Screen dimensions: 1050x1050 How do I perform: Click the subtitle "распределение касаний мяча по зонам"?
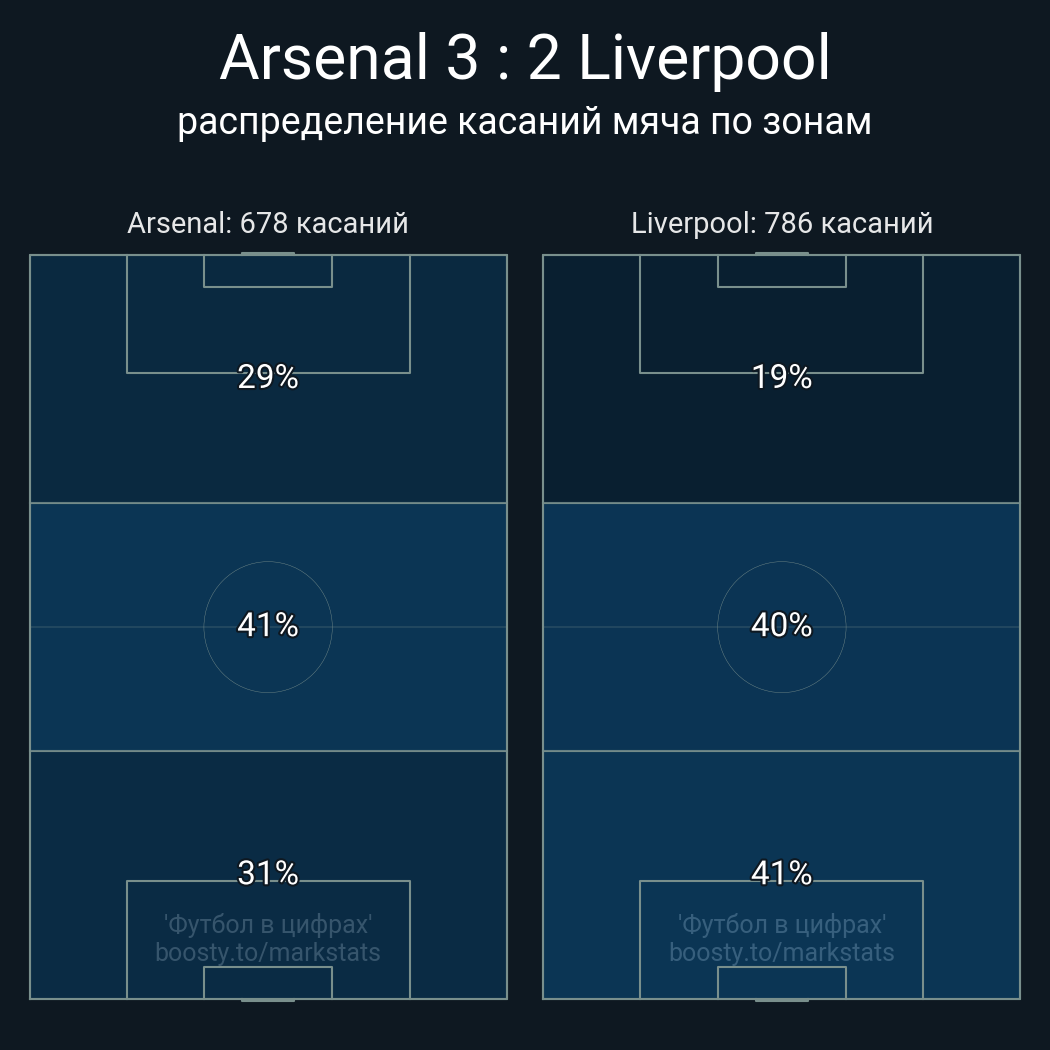[525, 122]
